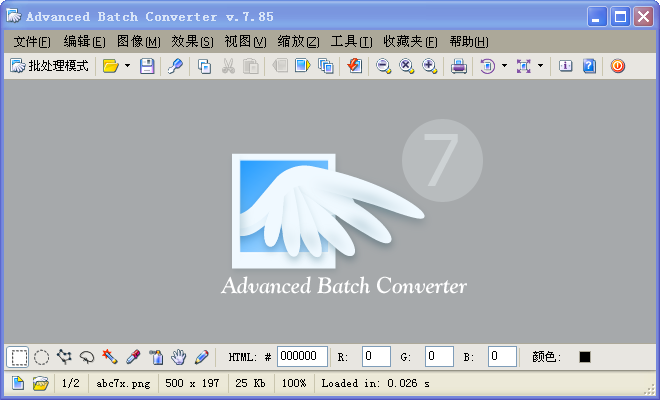Open the 编辑(E) menu
Viewport: 660px width, 400px height.
85,42
